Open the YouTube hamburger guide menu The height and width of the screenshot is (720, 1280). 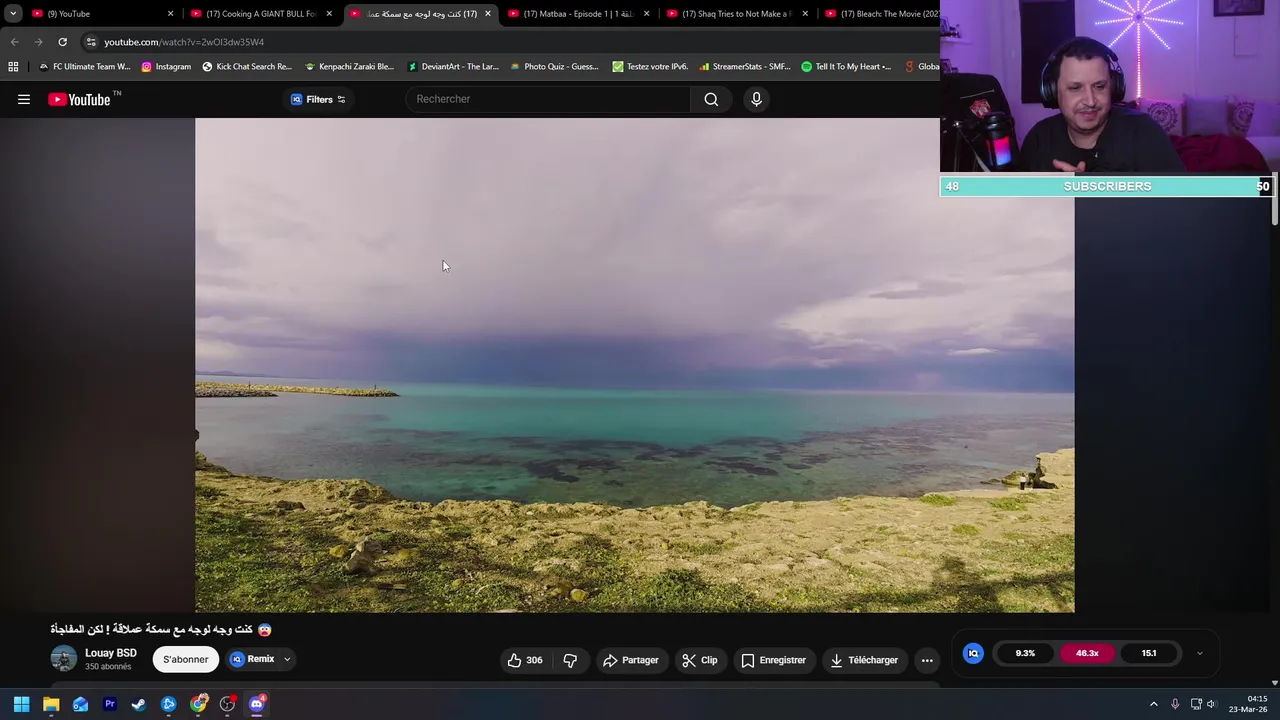tap(24, 99)
